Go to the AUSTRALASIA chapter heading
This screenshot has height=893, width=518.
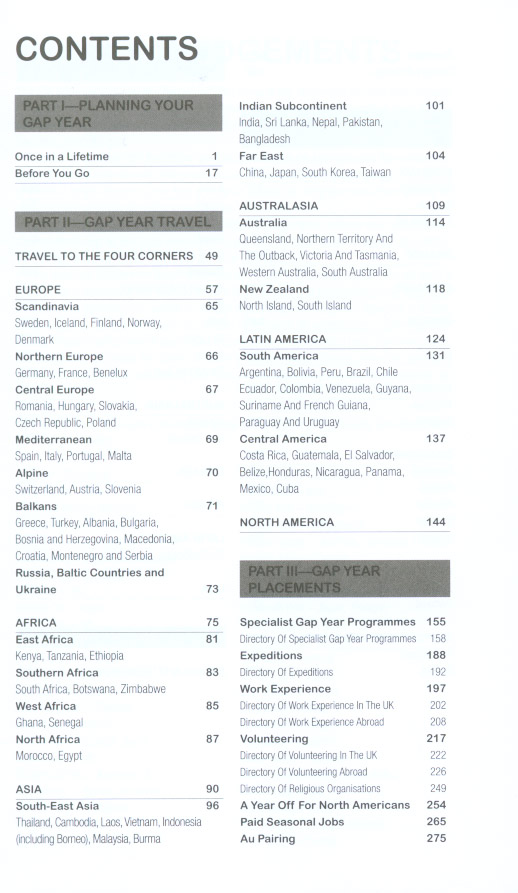click(342, 206)
